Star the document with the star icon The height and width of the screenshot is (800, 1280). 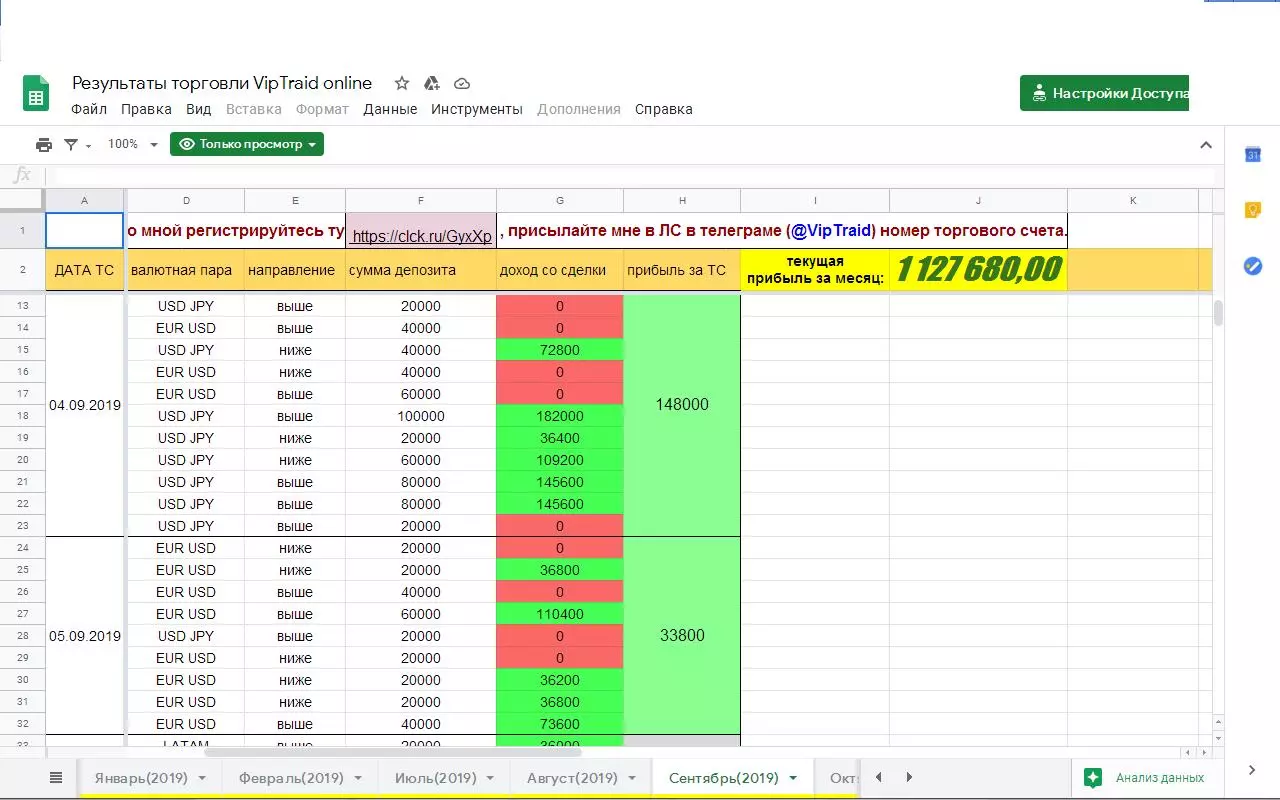402,84
